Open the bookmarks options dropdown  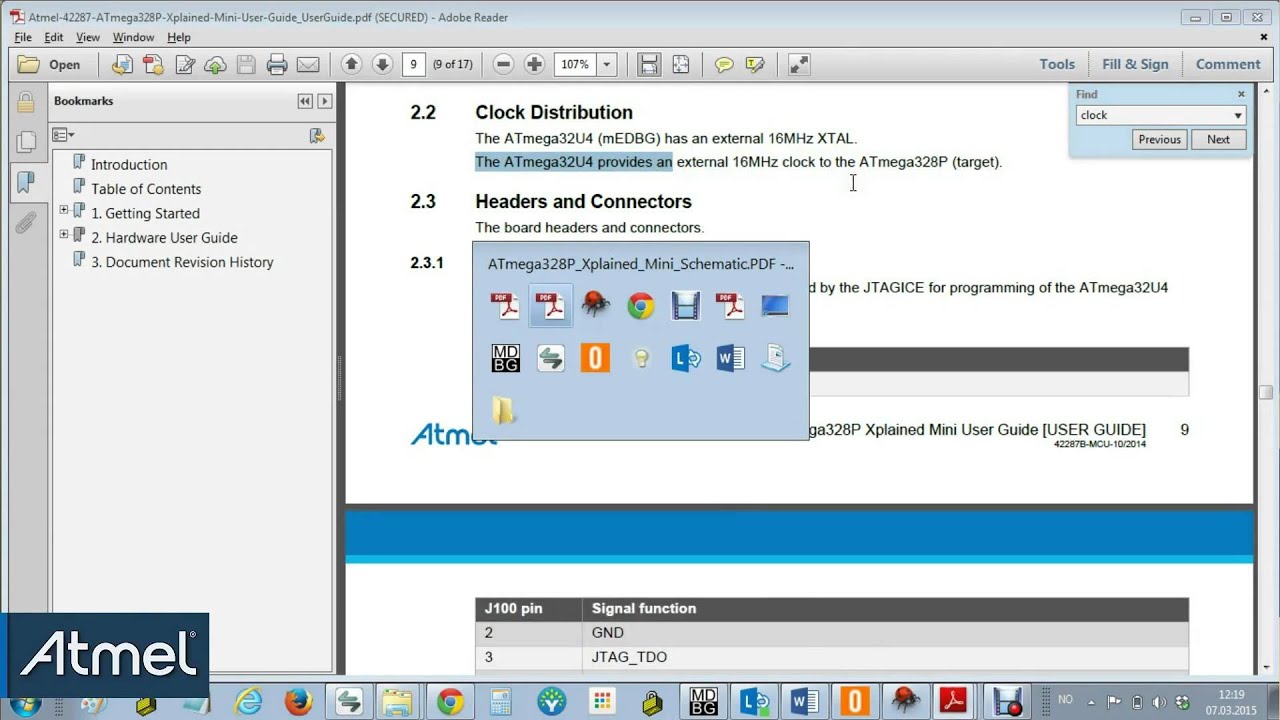point(63,135)
